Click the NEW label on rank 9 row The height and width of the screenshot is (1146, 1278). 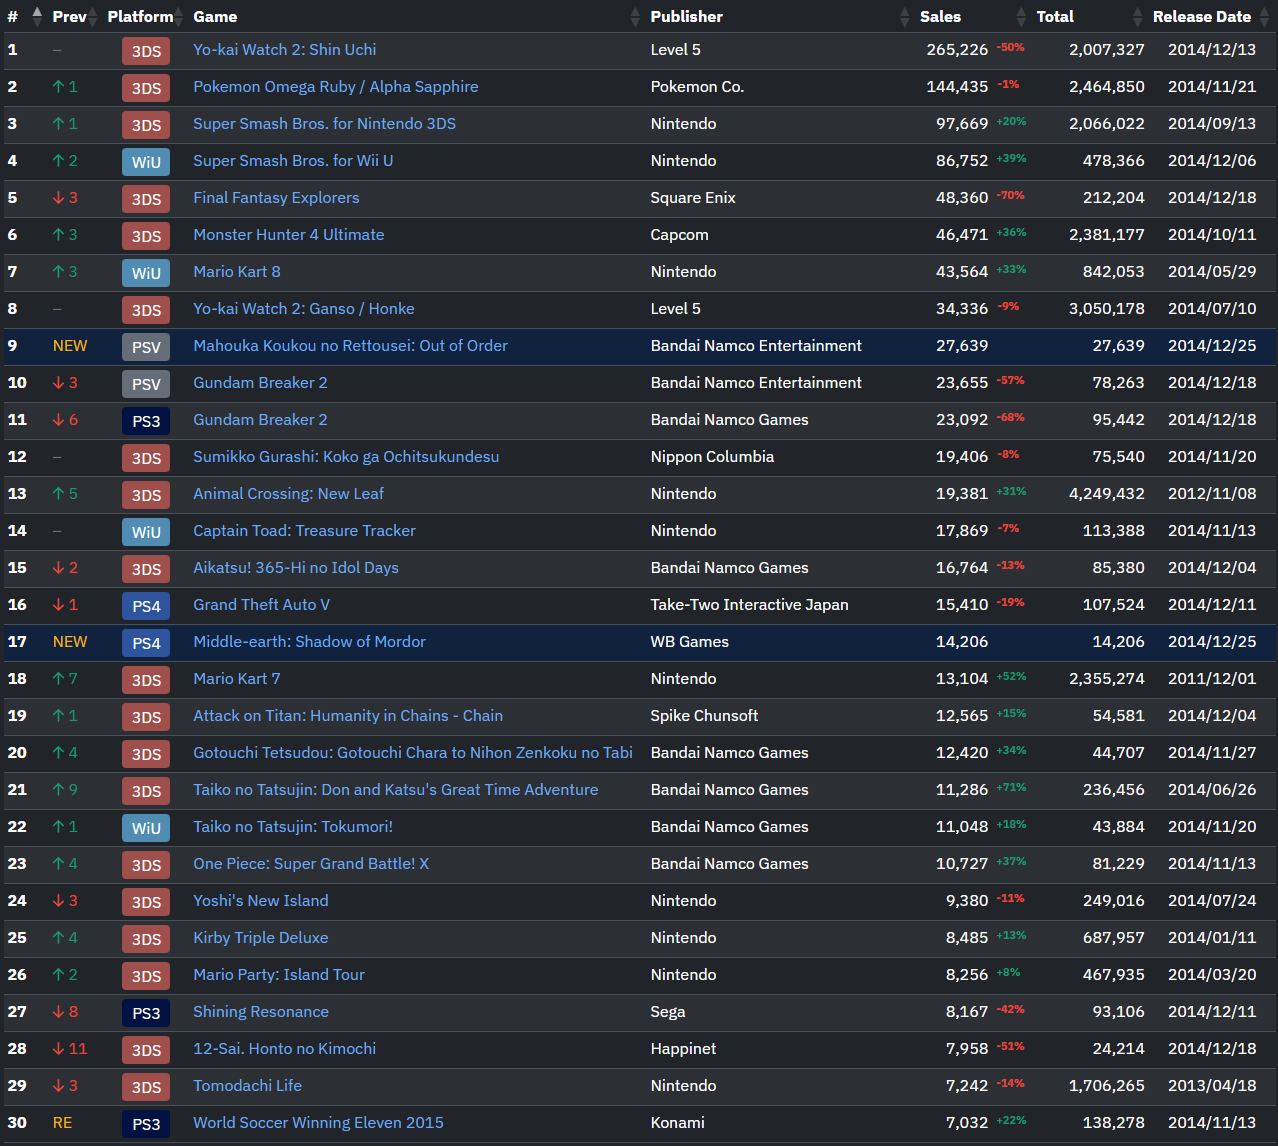point(70,345)
